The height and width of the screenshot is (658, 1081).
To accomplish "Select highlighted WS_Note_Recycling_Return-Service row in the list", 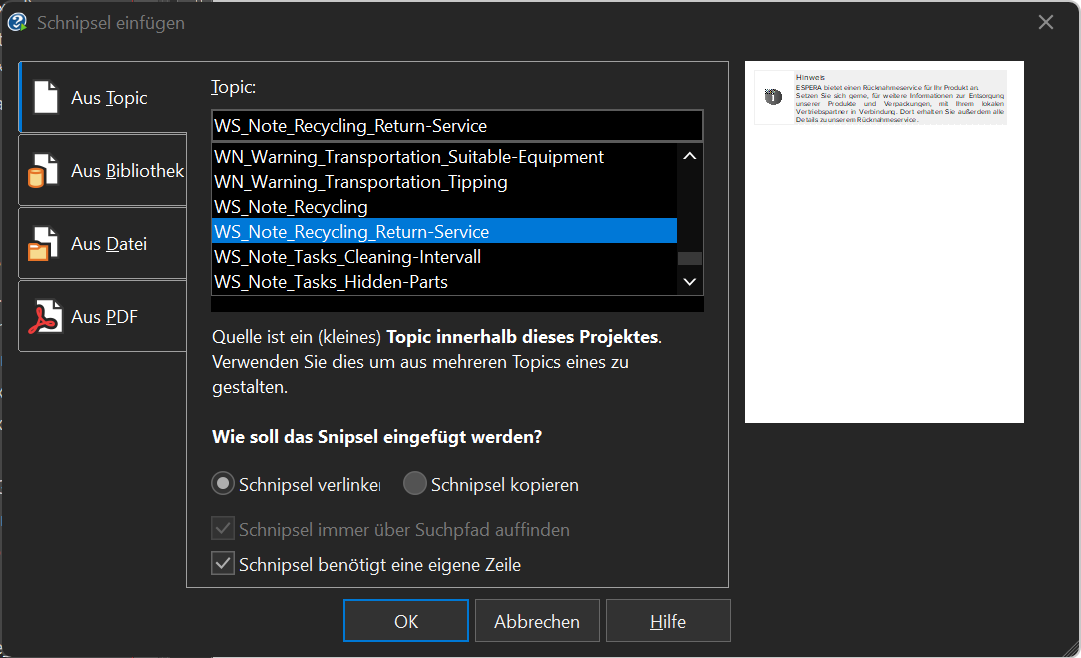I will pyautogui.click(x=444, y=232).
